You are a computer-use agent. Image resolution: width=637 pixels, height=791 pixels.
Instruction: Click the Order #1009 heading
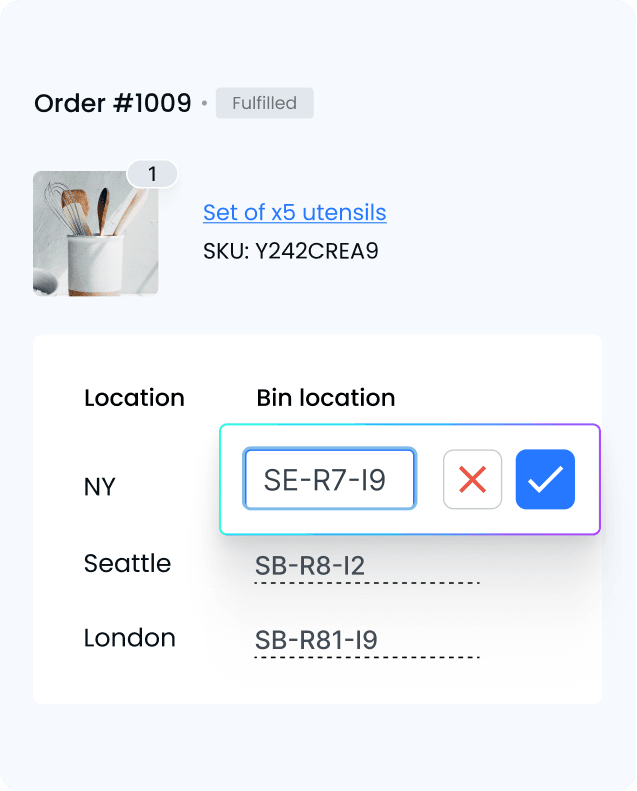click(x=112, y=103)
